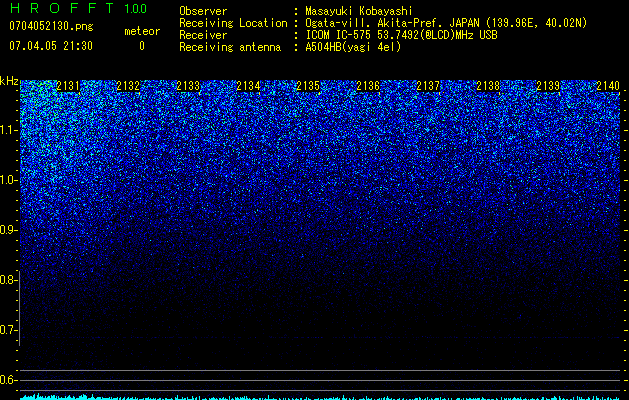The width and height of the screenshot is (629, 400).
Task: Click the 2136 time marker
Action: point(368,86)
